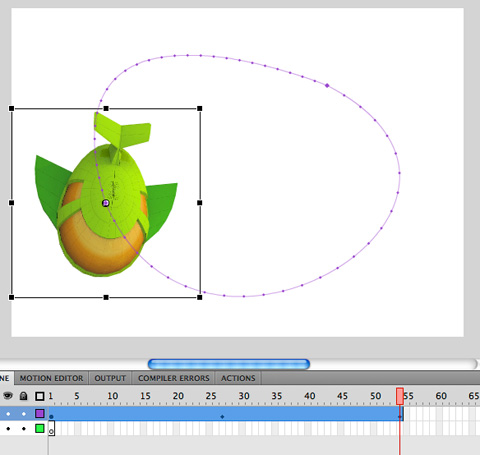The height and width of the screenshot is (455, 480).
Task: Click the blimp's center registration point
Action: coord(106,203)
